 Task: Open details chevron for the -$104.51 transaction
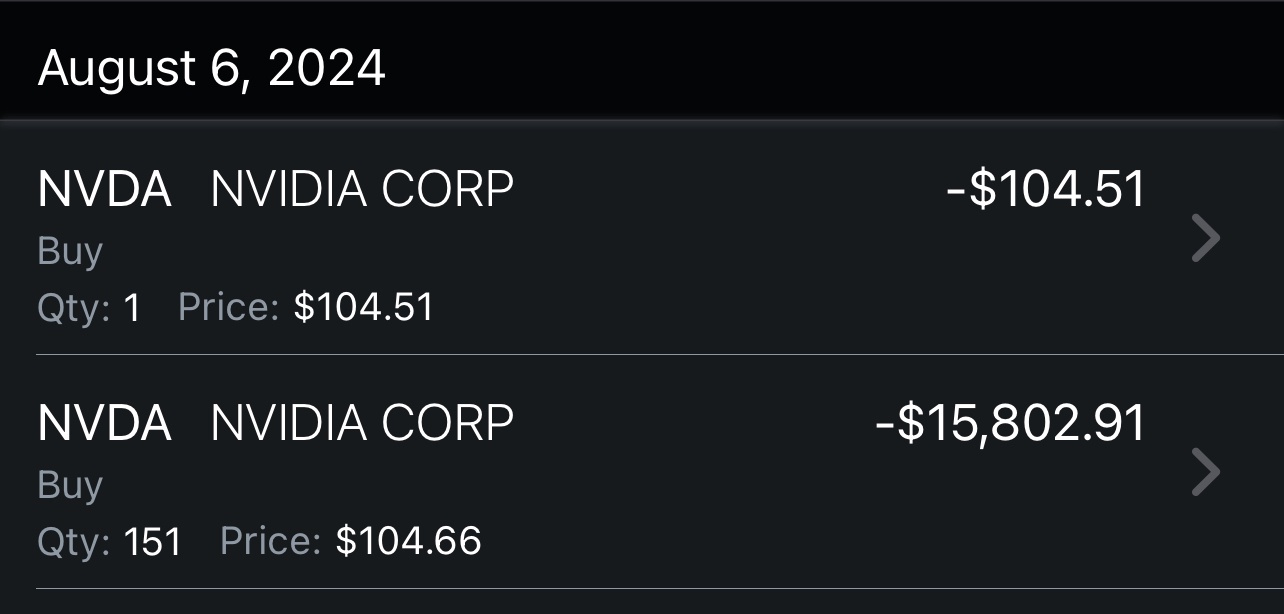pyautogui.click(x=1206, y=239)
